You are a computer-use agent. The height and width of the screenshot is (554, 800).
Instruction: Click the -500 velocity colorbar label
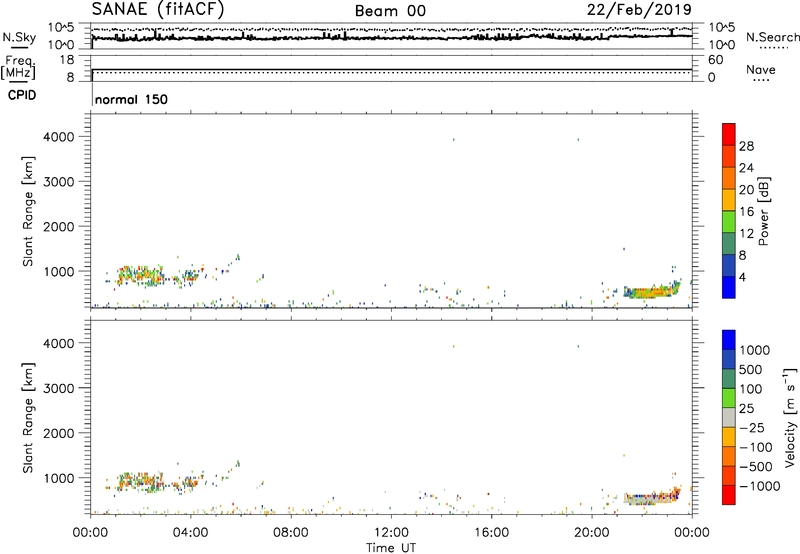pos(756,466)
